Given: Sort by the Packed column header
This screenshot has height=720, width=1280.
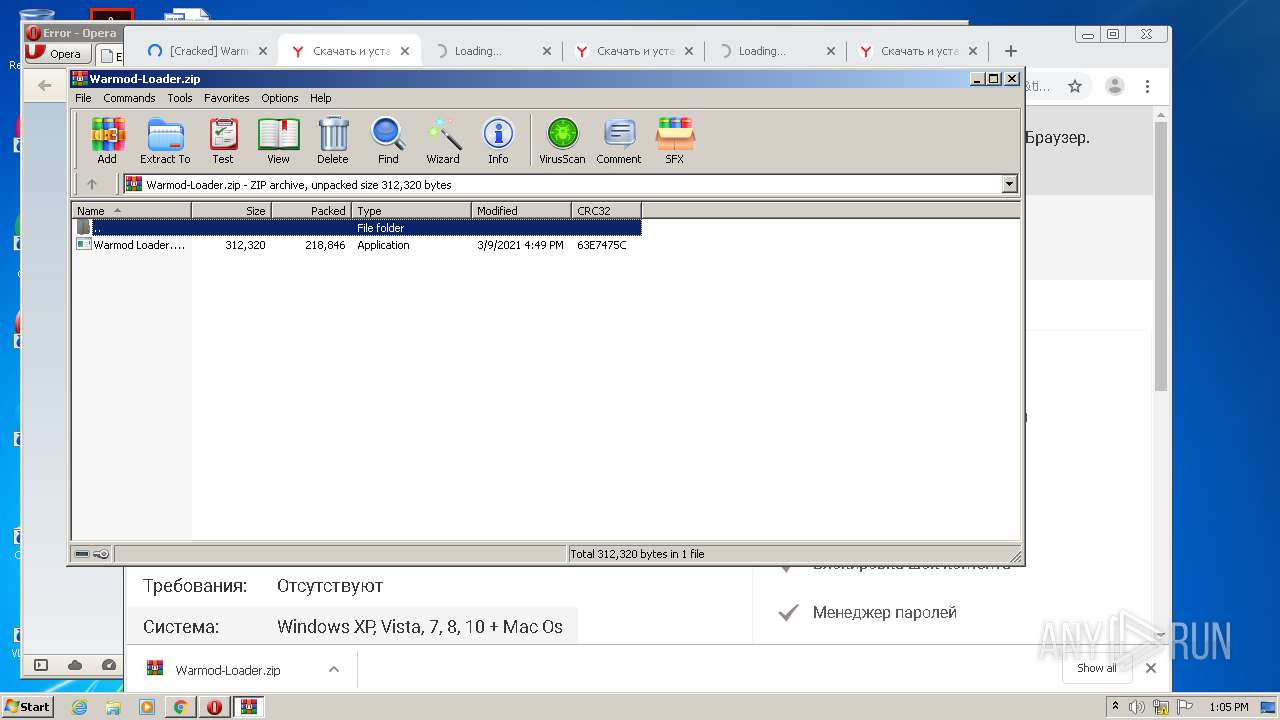Looking at the screenshot, I should tap(311, 210).
